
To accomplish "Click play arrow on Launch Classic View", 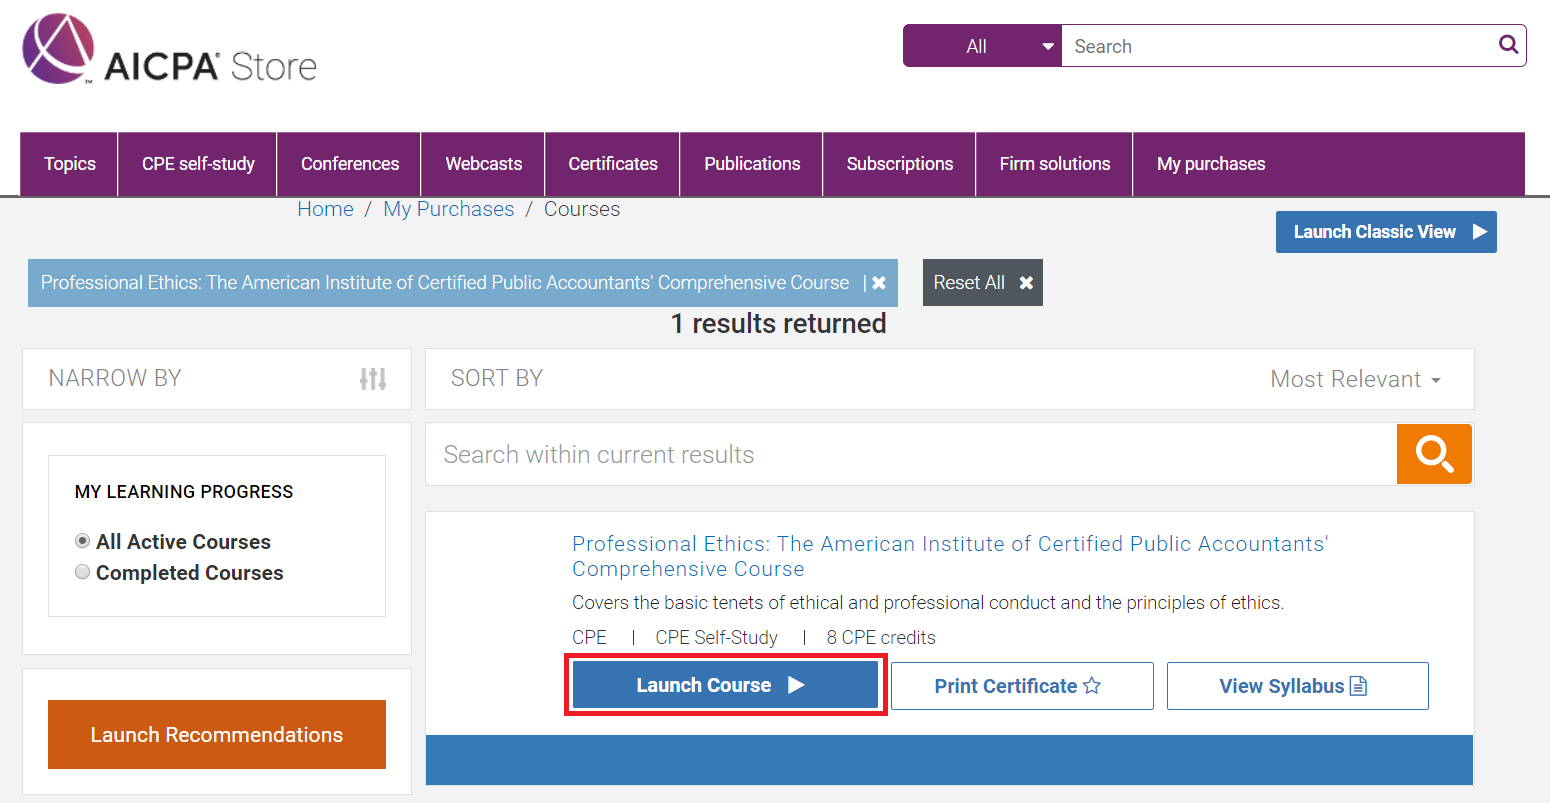I will (x=1479, y=232).
